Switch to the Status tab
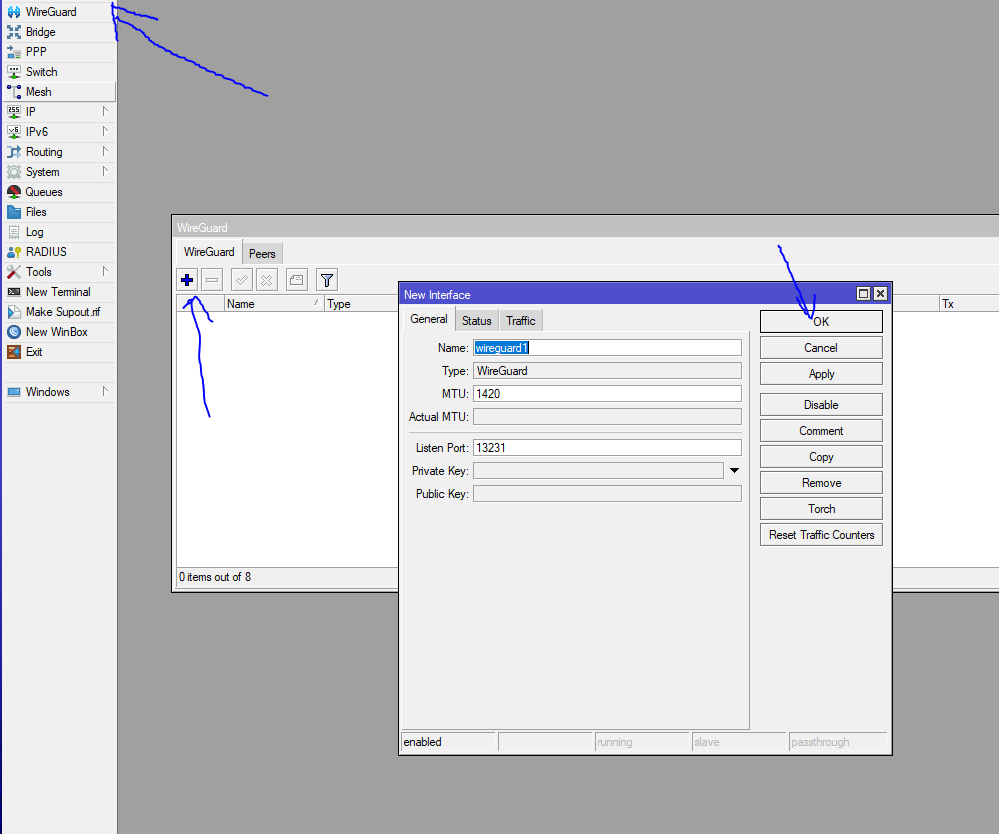Viewport: 999px width, 834px height. click(x=476, y=321)
